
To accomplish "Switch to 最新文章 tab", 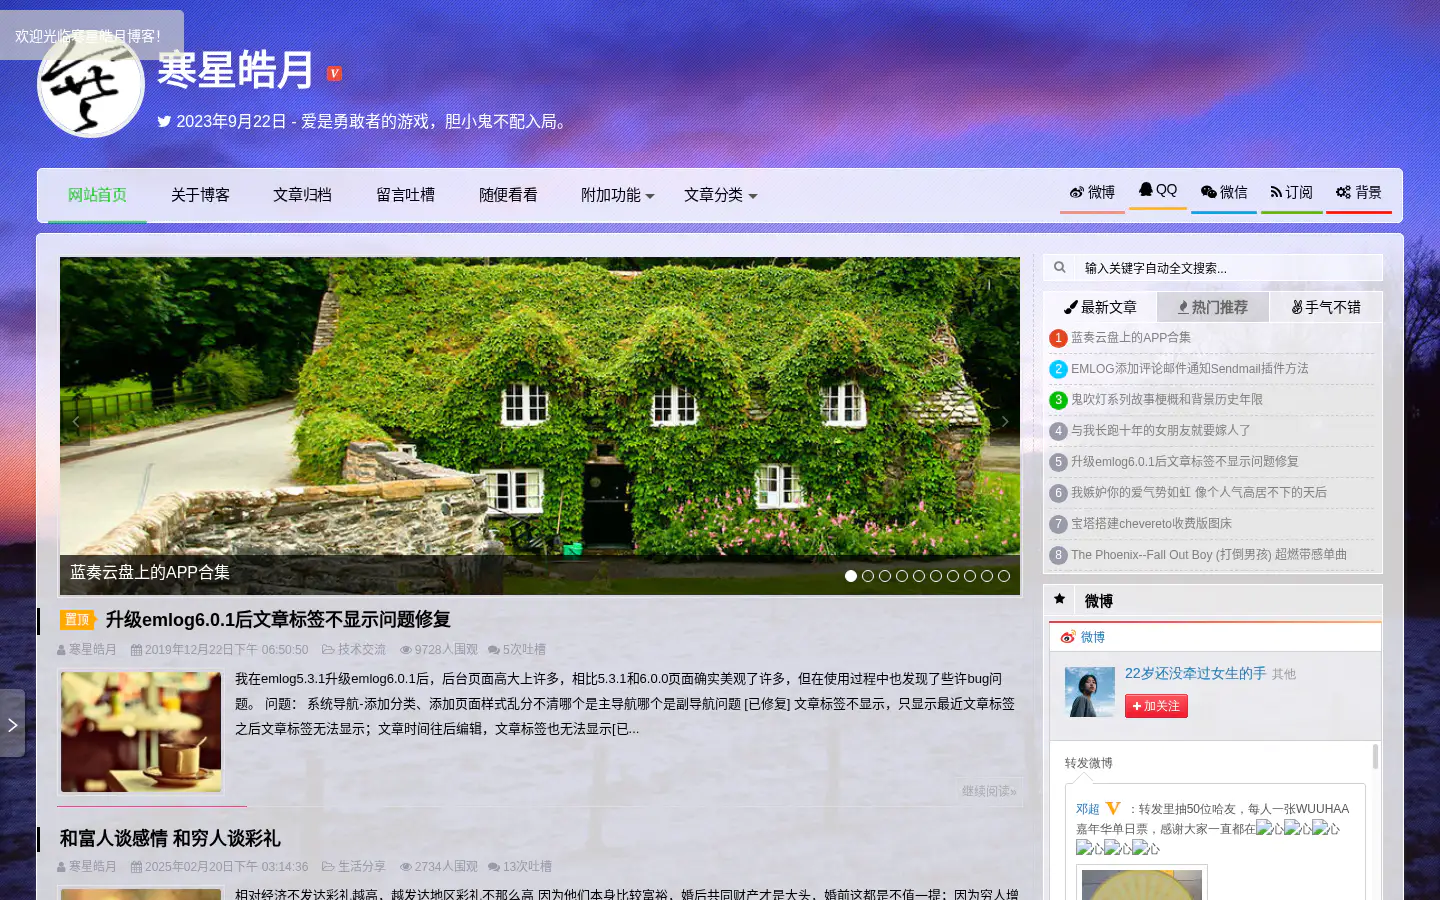I will tap(1100, 307).
